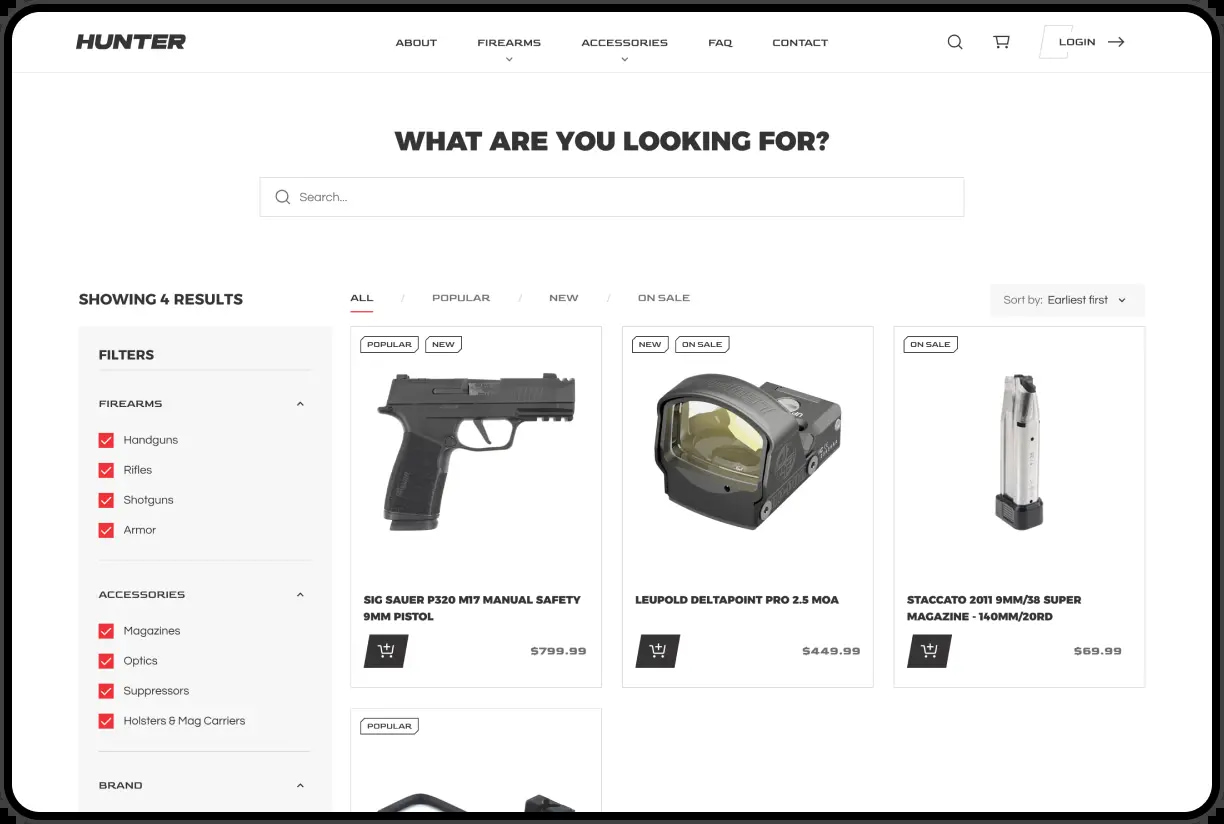Click the magnifier icon in search field
The width and height of the screenshot is (1224, 824).
click(283, 197)
